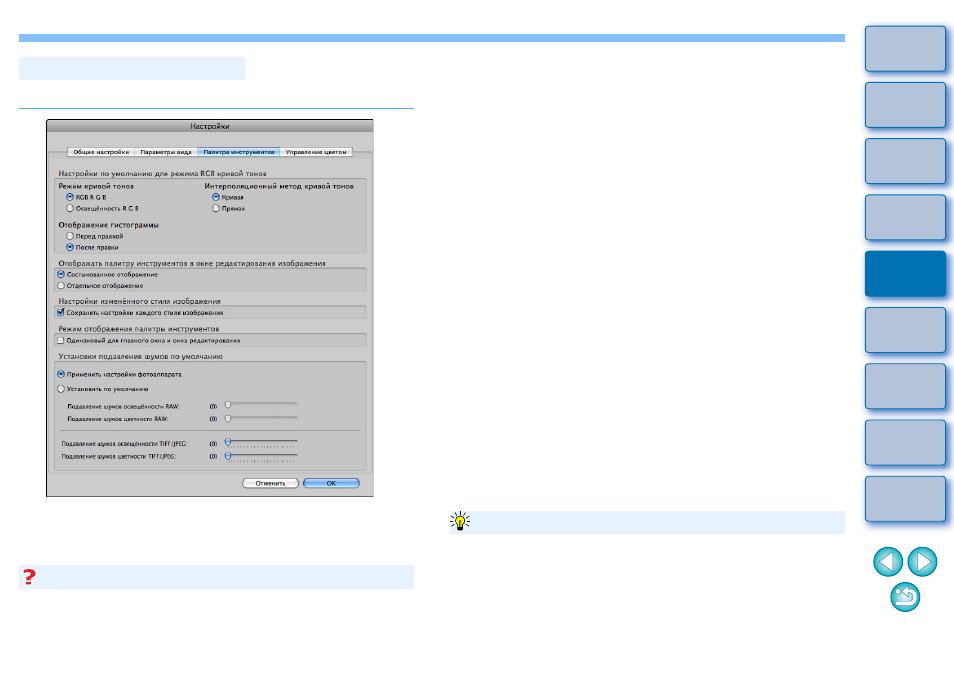Choose histogram display Перед правкой
This screenshot has height=674, width=954.
pyautogui.click(x=70, y=236)
